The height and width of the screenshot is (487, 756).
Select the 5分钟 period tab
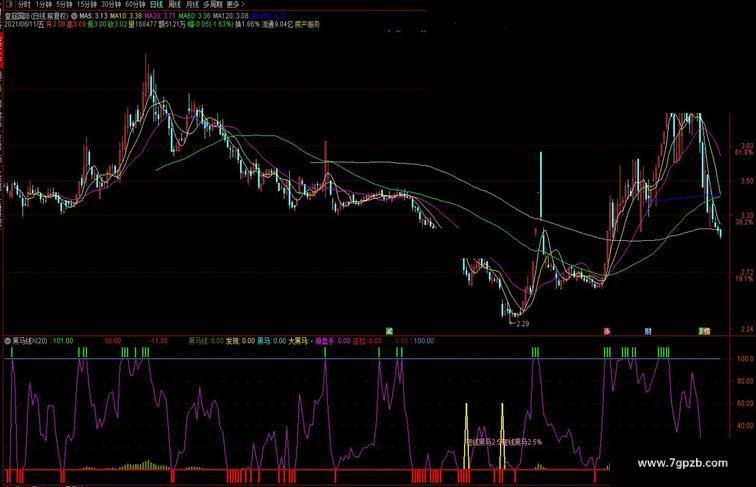(64, 4)
